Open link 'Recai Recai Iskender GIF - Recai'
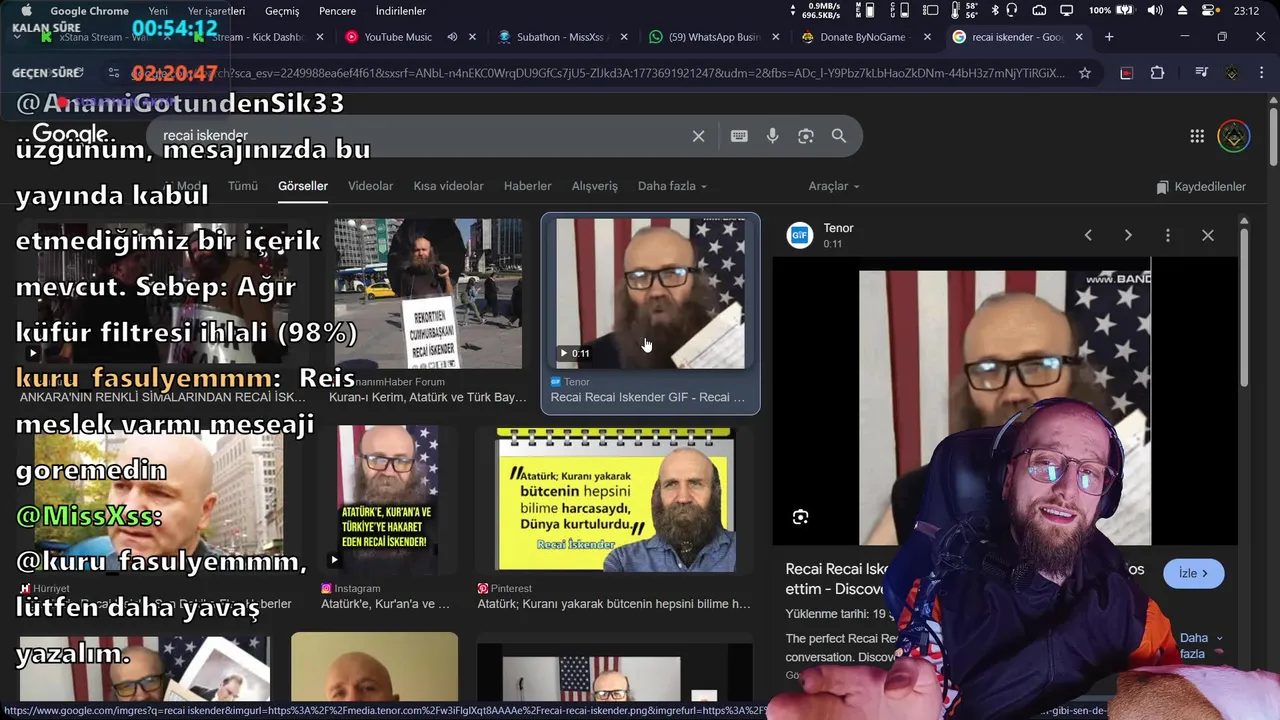Screen dimensions: 1280x720 click(648, 397)
